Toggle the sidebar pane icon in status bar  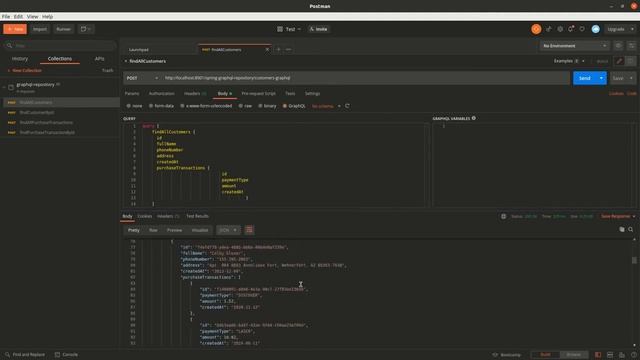(598, 355)
